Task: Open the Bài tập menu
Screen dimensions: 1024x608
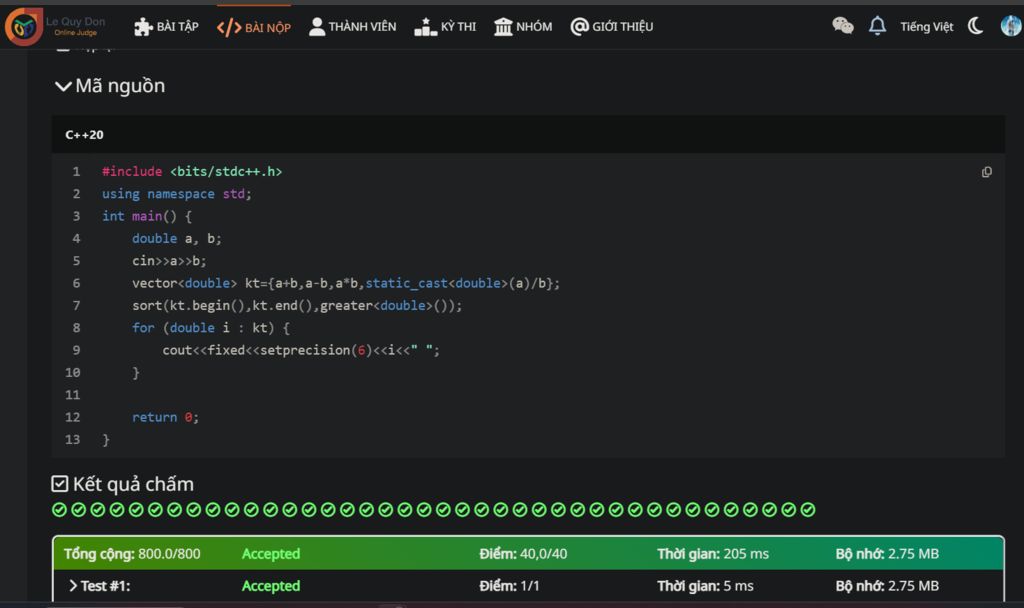Action: click(166, 27)
